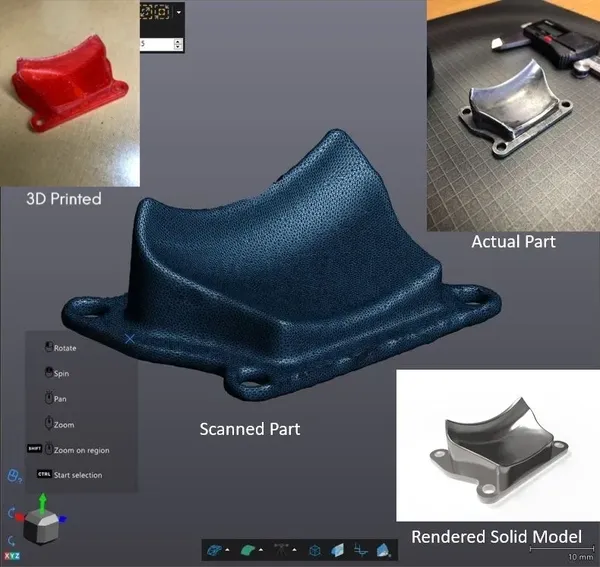Click the shaded cube icon at toolbar end
This screenshot has width=600, height=567.
(383, 550)
